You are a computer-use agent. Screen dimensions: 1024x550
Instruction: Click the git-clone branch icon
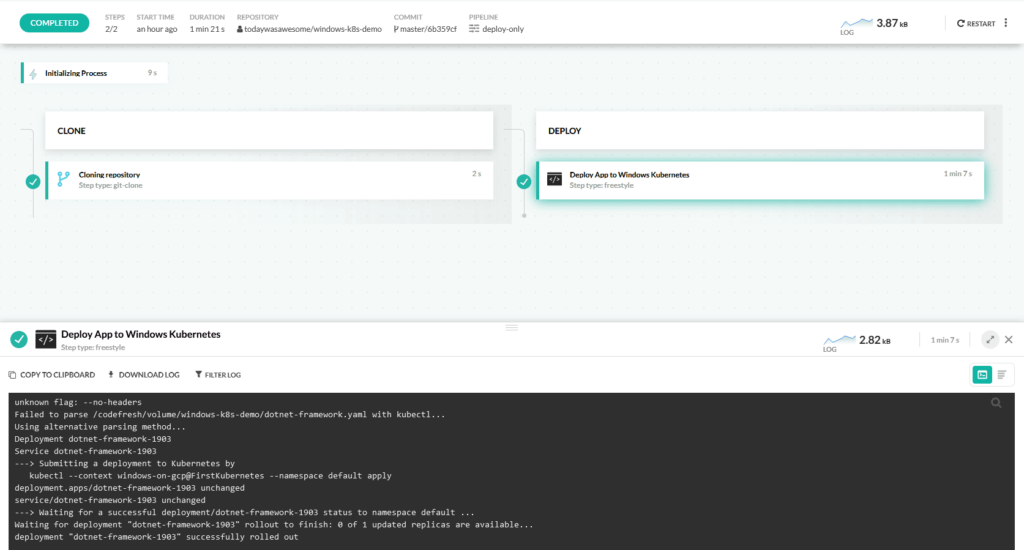(x=63, y=179)
